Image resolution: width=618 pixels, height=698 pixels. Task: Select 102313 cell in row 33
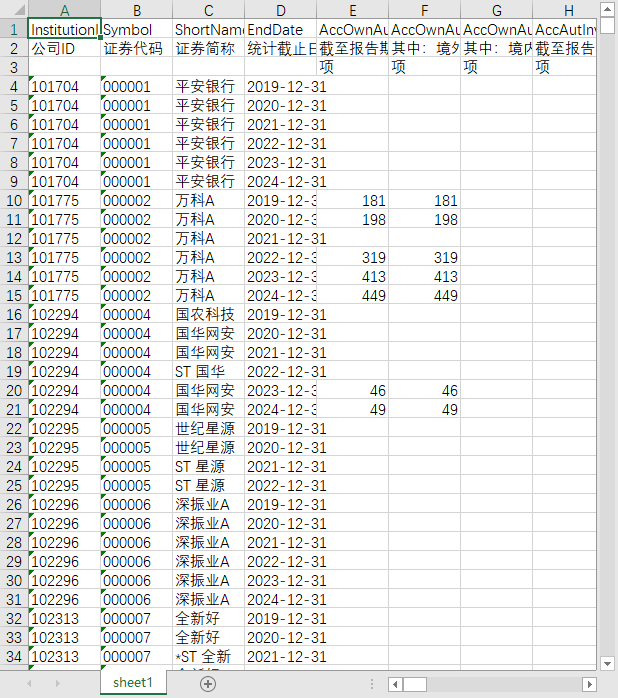pyautogui.click(x=65, y=637)
